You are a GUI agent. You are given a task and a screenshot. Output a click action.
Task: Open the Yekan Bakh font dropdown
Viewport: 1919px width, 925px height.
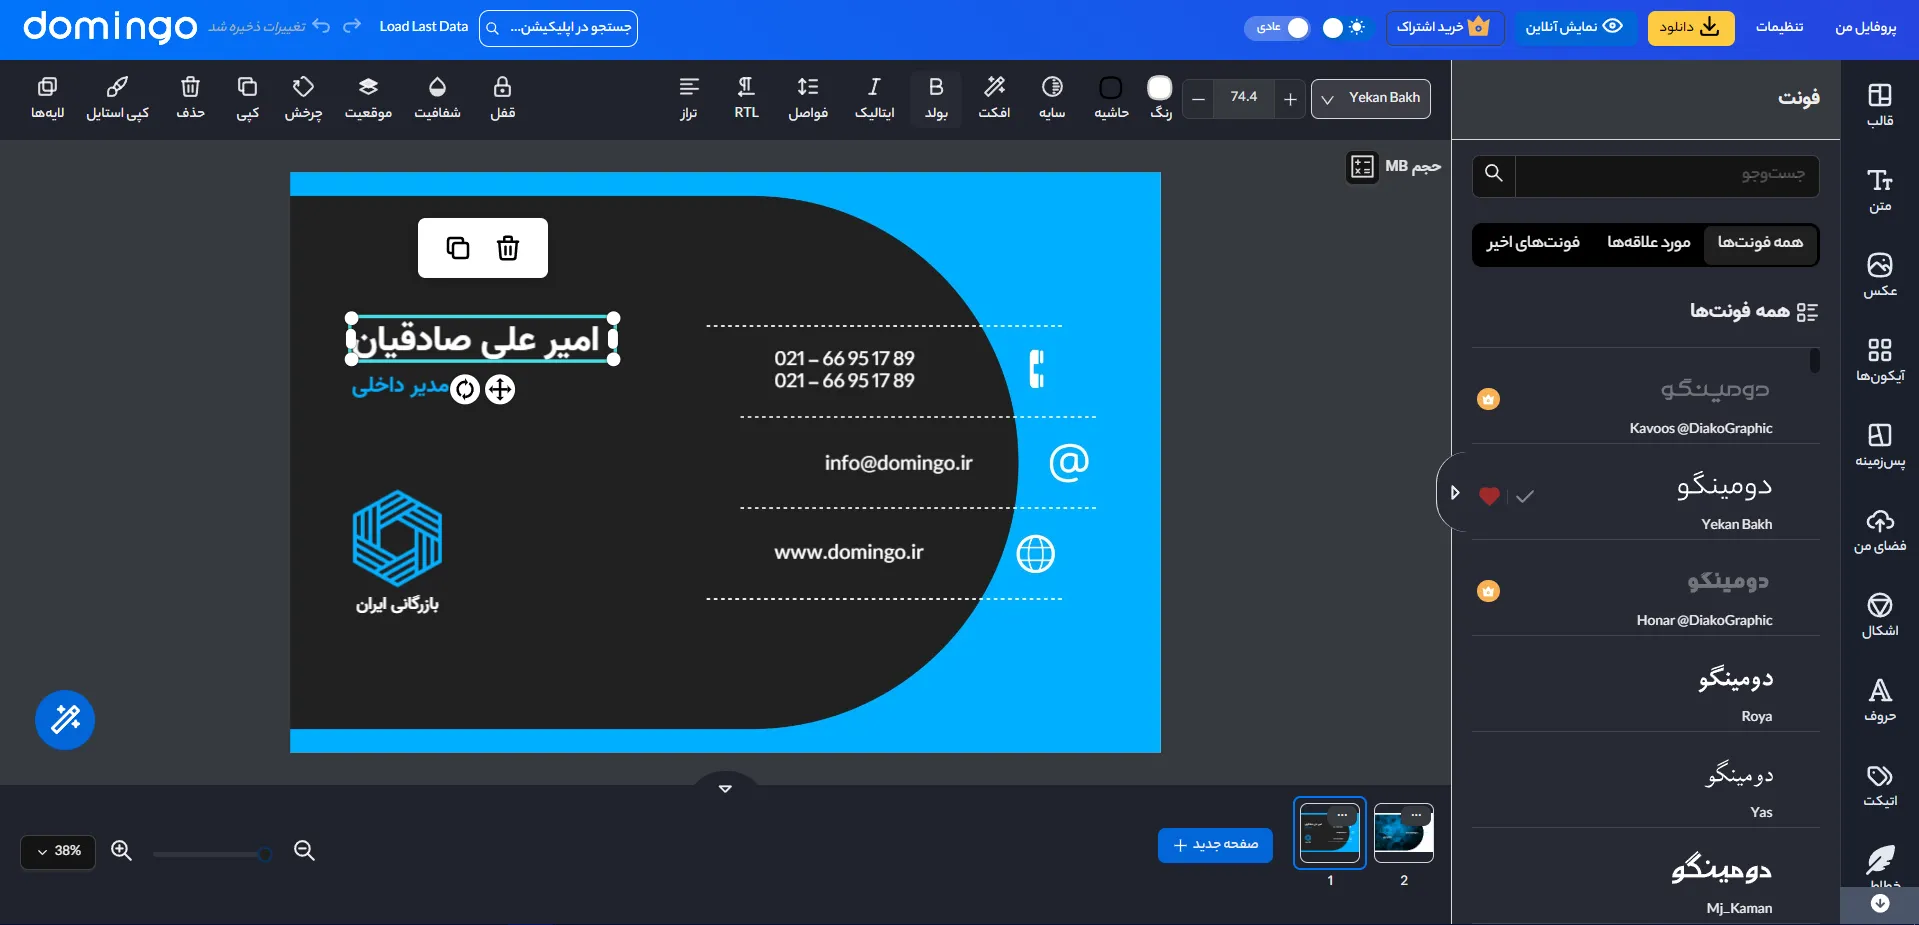point(1371,99)
